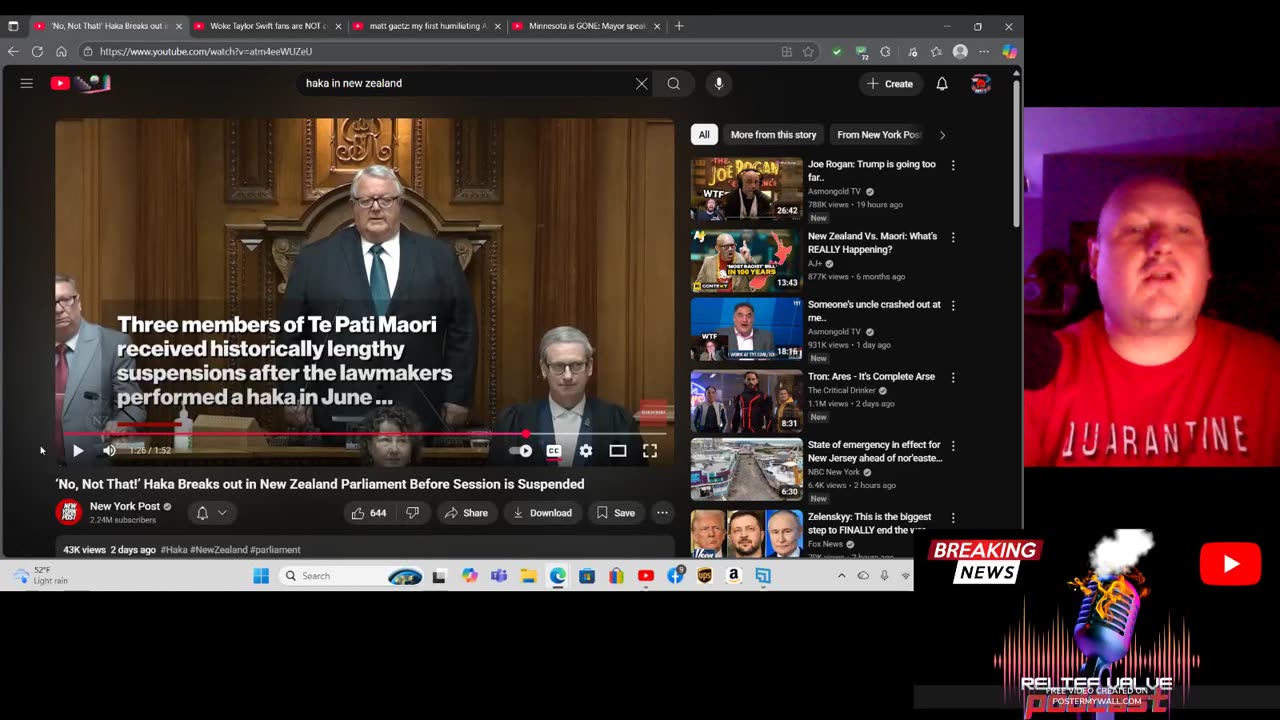The height and width of the screenshot is (720, 1280).
Task: Switch to the Woke Taylor Swift fans tab
Action: point(267,26)
